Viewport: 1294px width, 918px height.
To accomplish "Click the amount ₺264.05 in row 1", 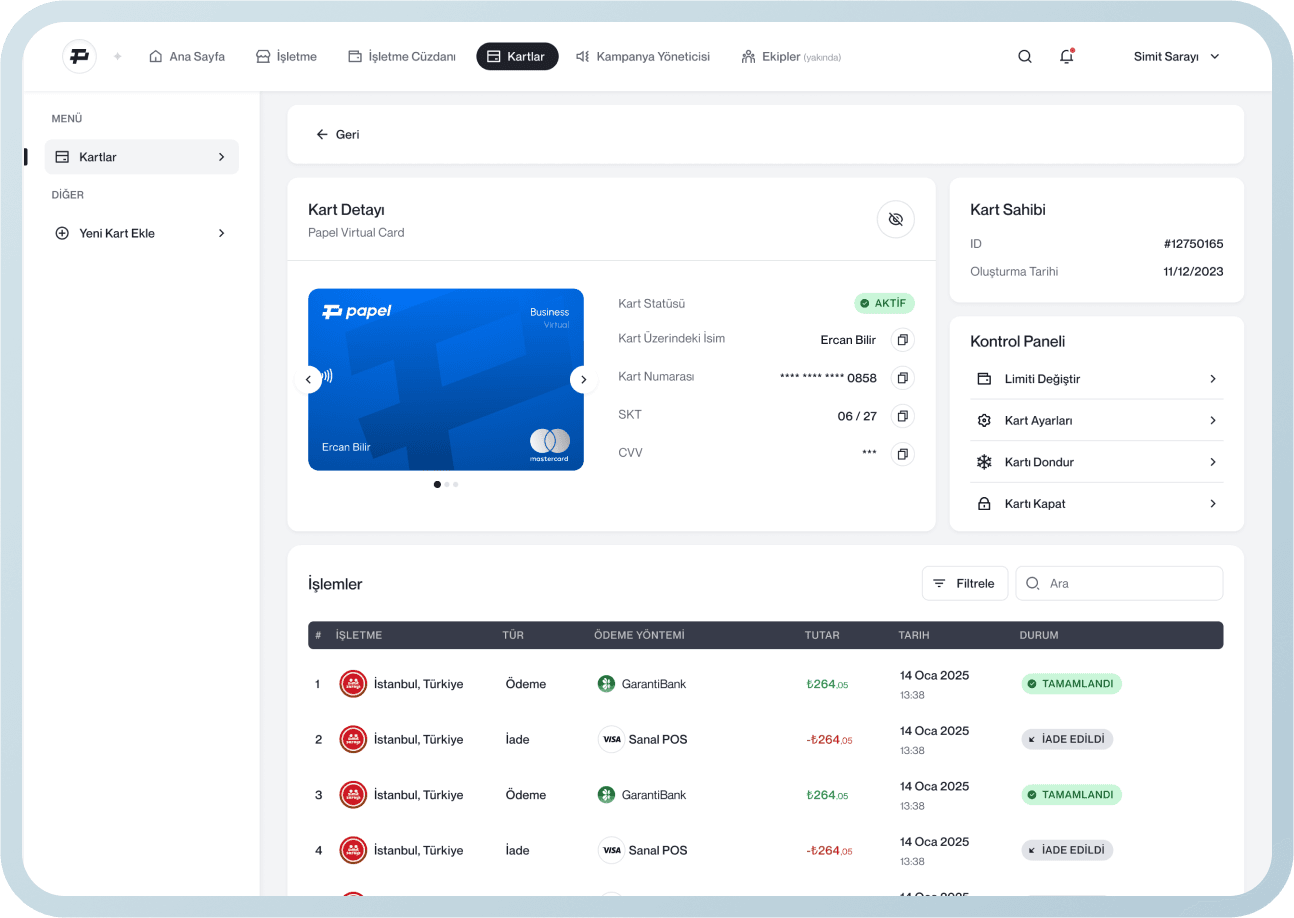I will [x=827, y=685].
